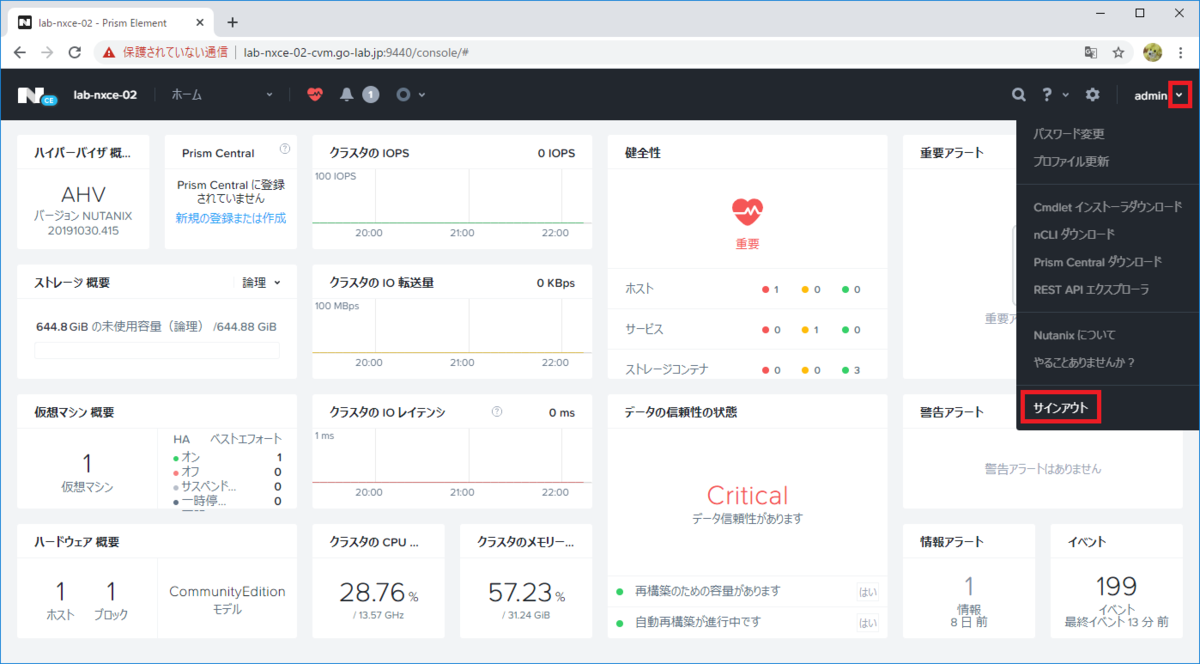
Task: Choose Cmdlet インストーラダウンロード
Action: [x=1108, y=207]
